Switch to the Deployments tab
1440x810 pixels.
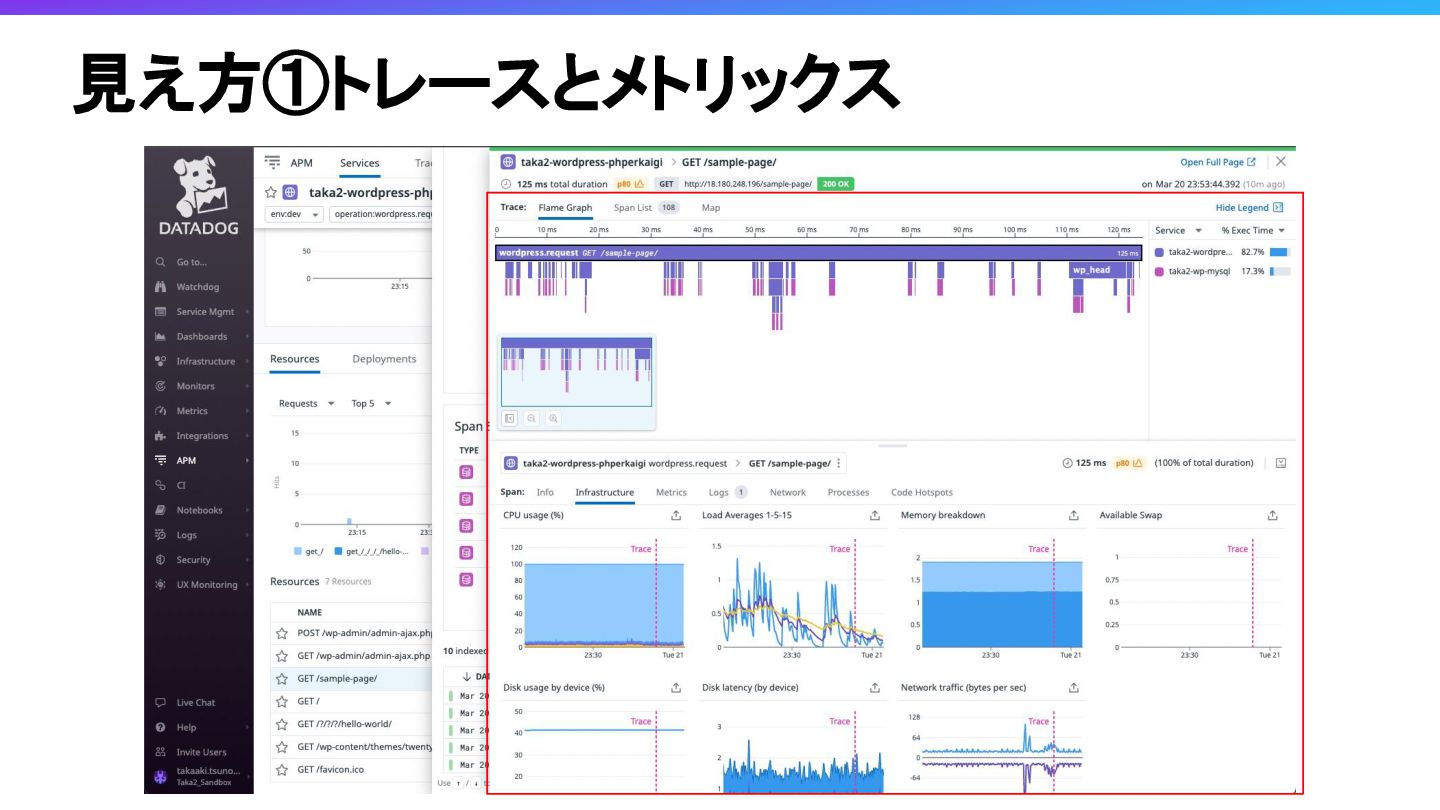click(x=384, y=359)
